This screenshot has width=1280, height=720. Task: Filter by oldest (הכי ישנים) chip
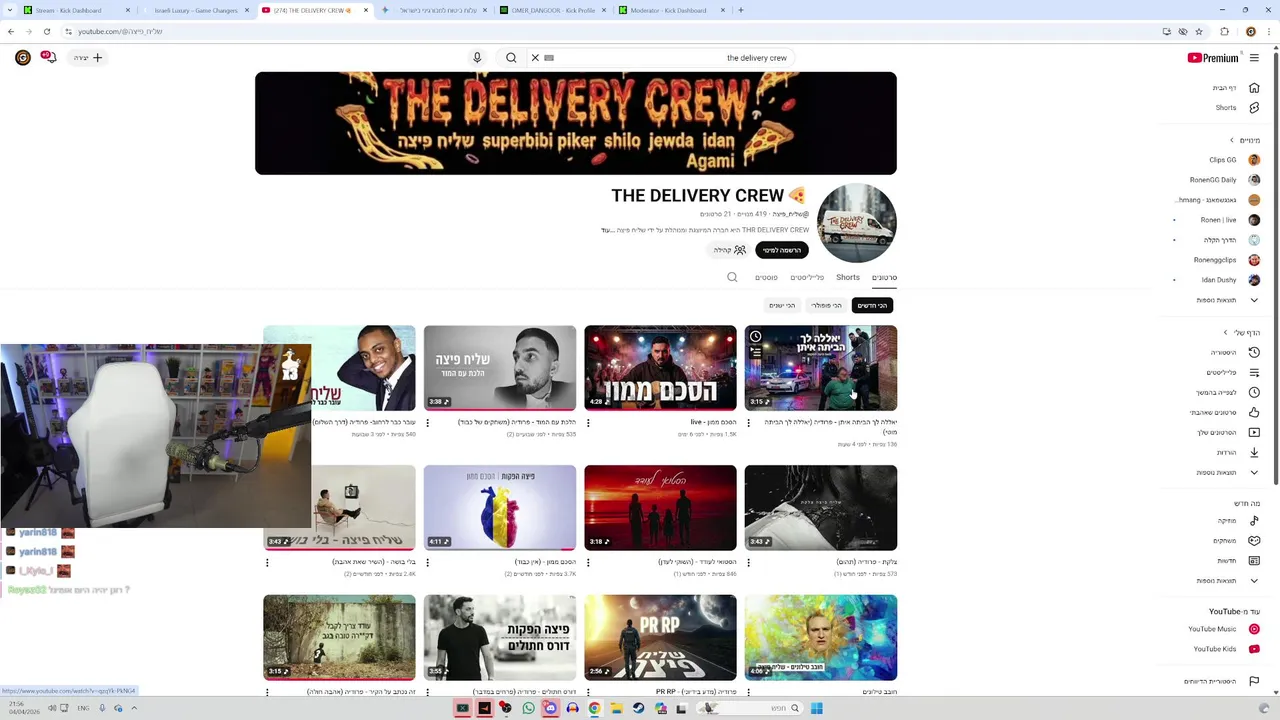click(782, 305)
